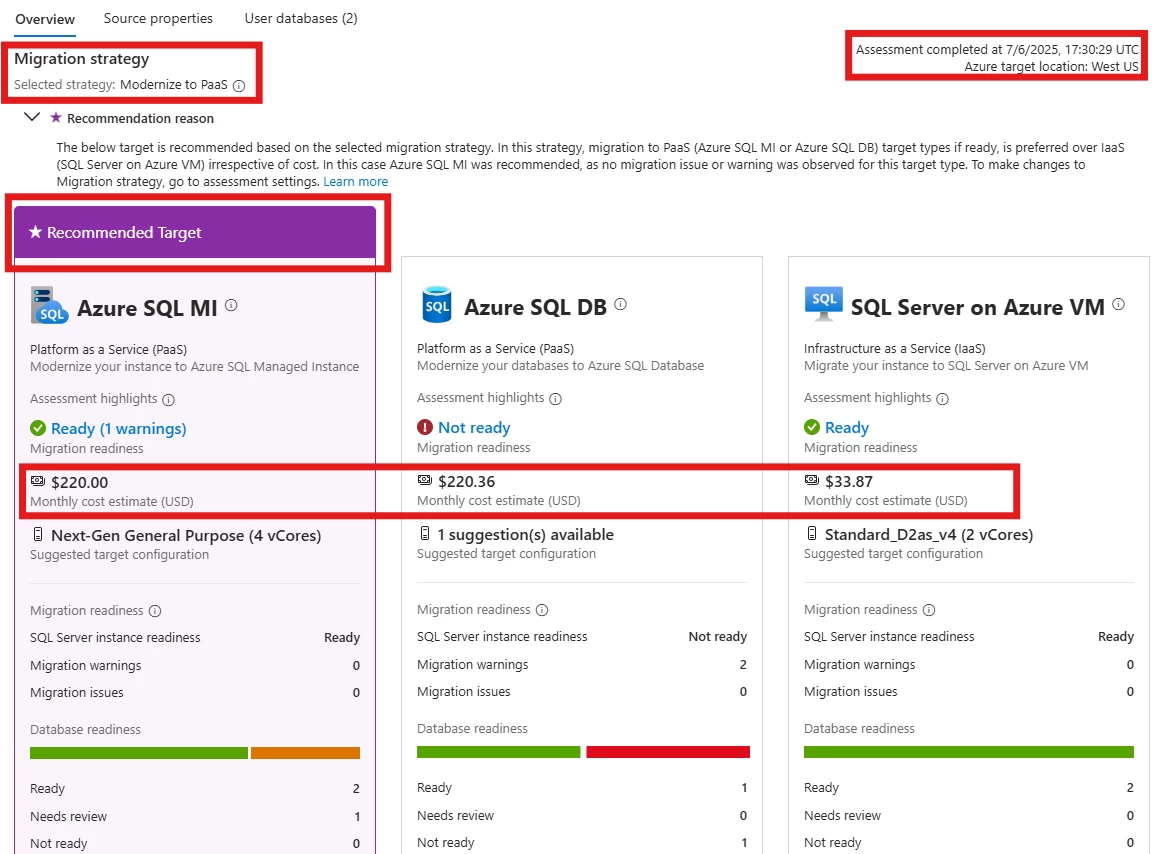Click SQL Server on Azure VM card title
Image resolution: width=1162 pixels, height=854 pixels.
(x=977, y=307)
